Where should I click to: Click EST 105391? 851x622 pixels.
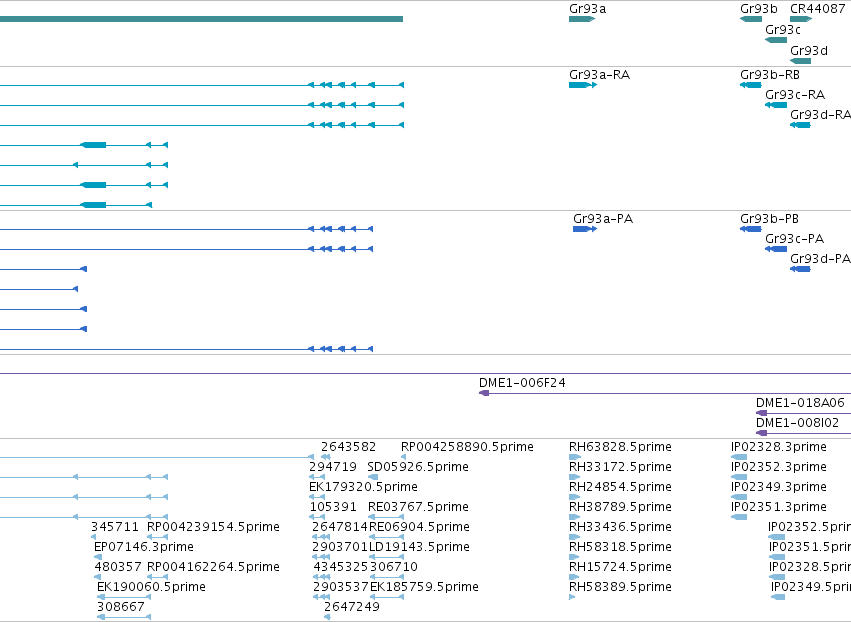pos(317,517)
